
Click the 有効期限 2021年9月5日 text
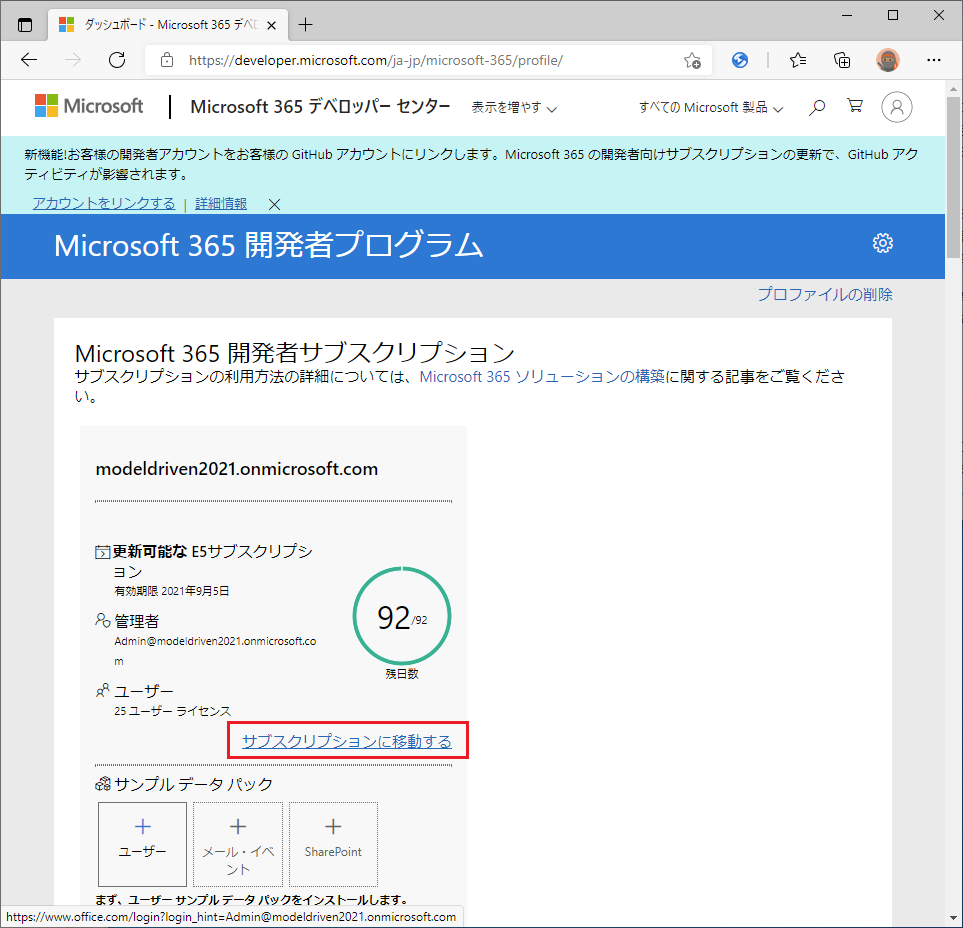172,591
